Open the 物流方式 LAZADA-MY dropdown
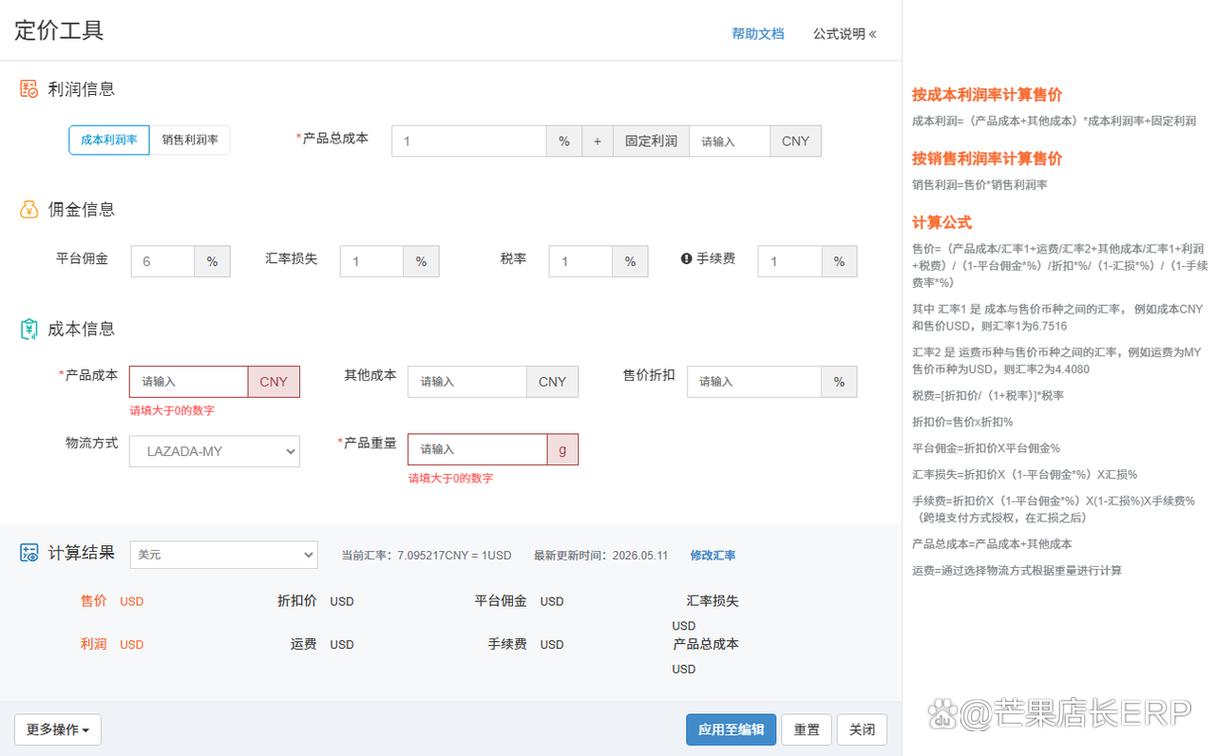This screenshot has width=1216, height=756. point(214,451)
